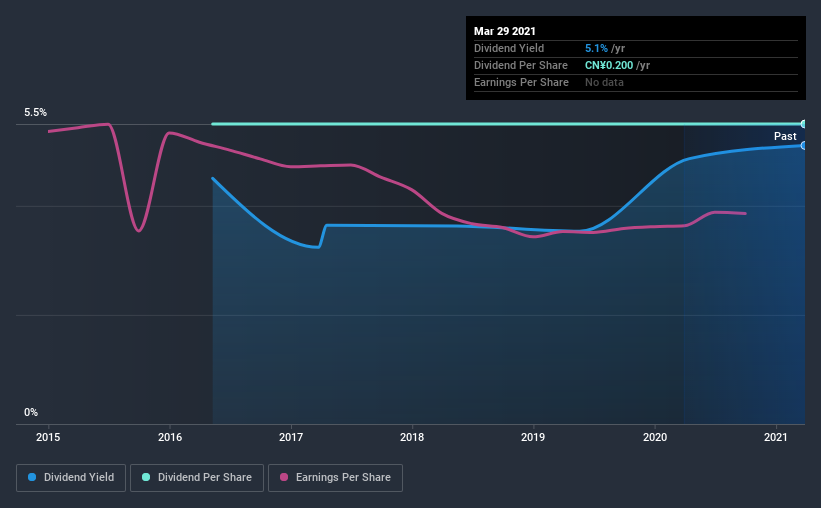Click the teal Dividend Per Share legend dot
The image size is (821, 508).
[146, 477]
